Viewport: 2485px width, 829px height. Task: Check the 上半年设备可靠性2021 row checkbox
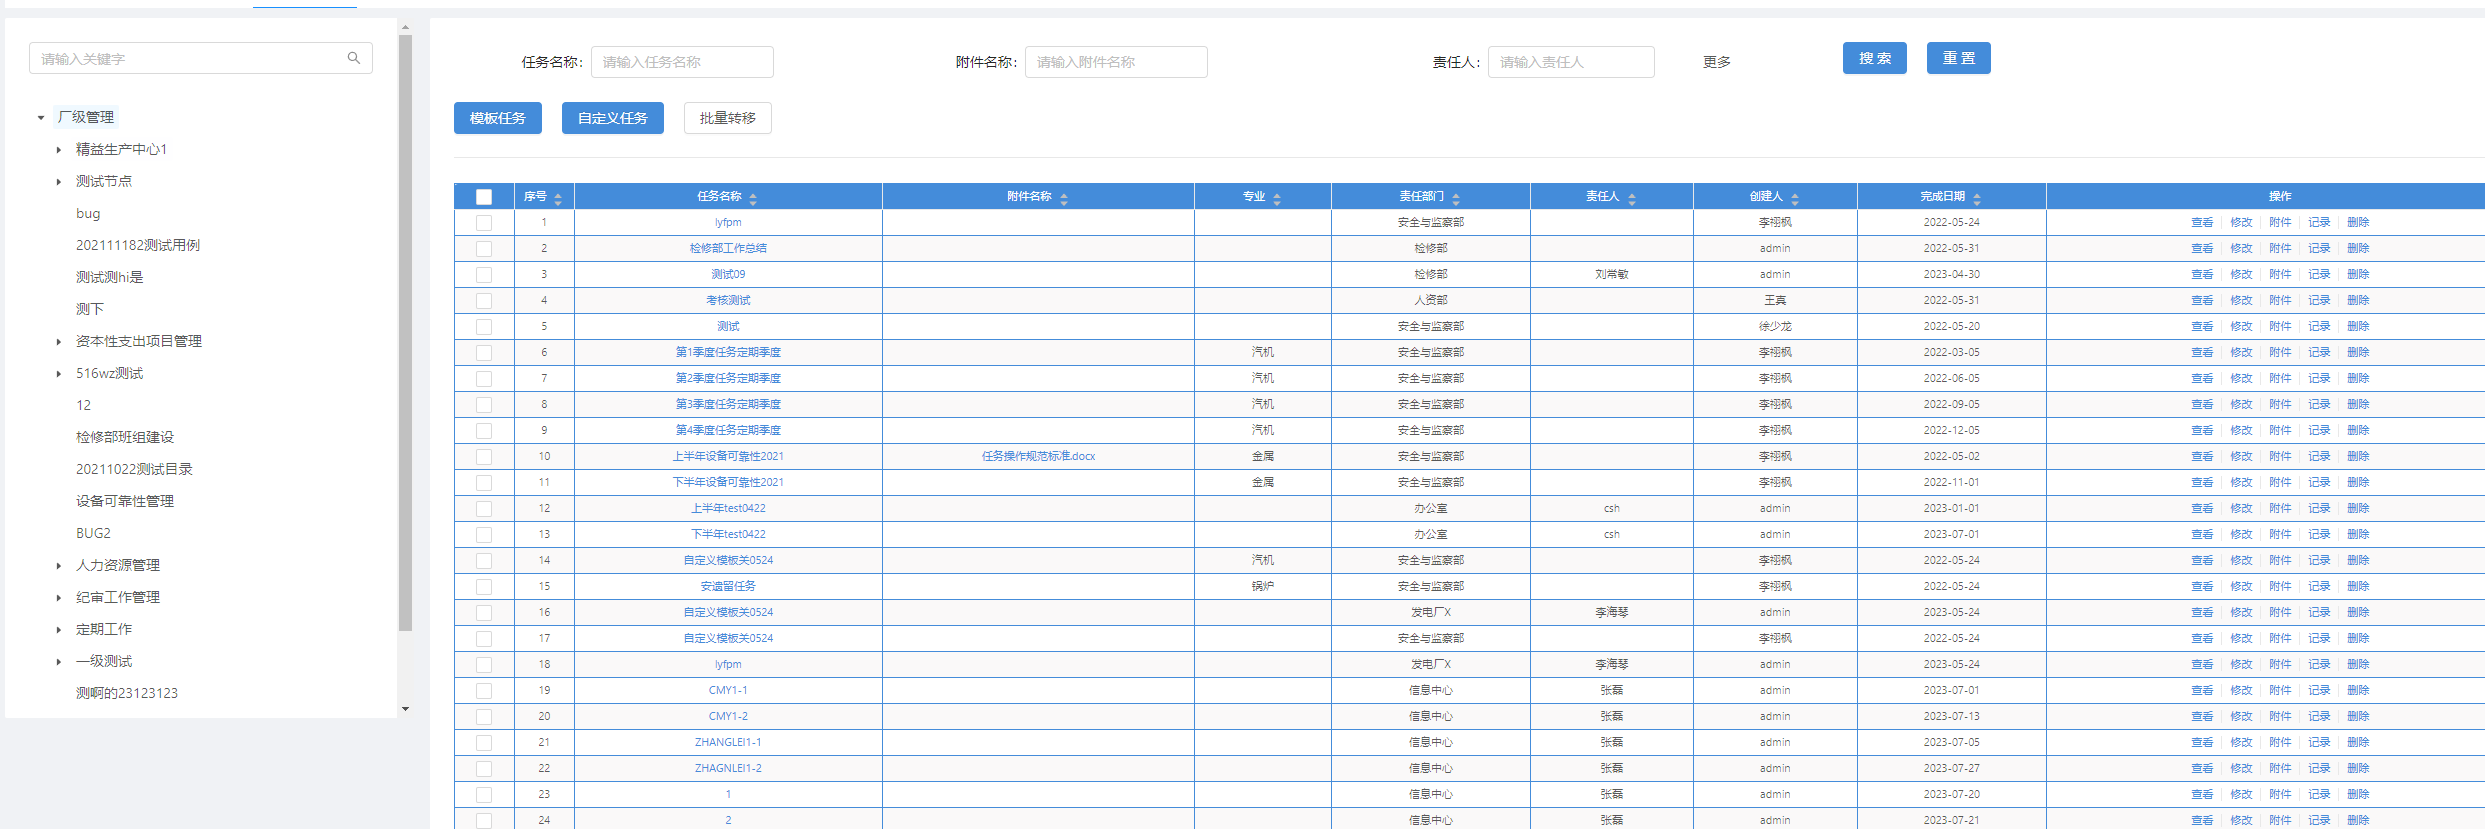pos(484,457)
